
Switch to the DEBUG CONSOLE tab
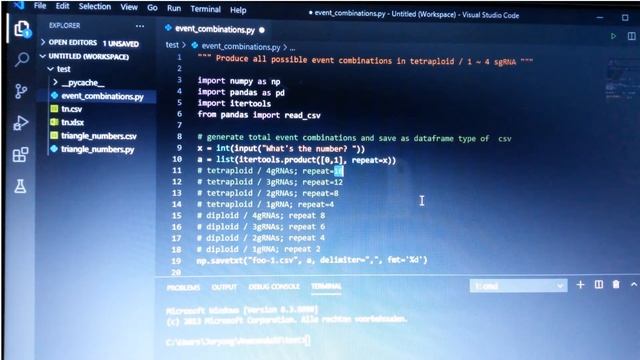pos(274,287)
